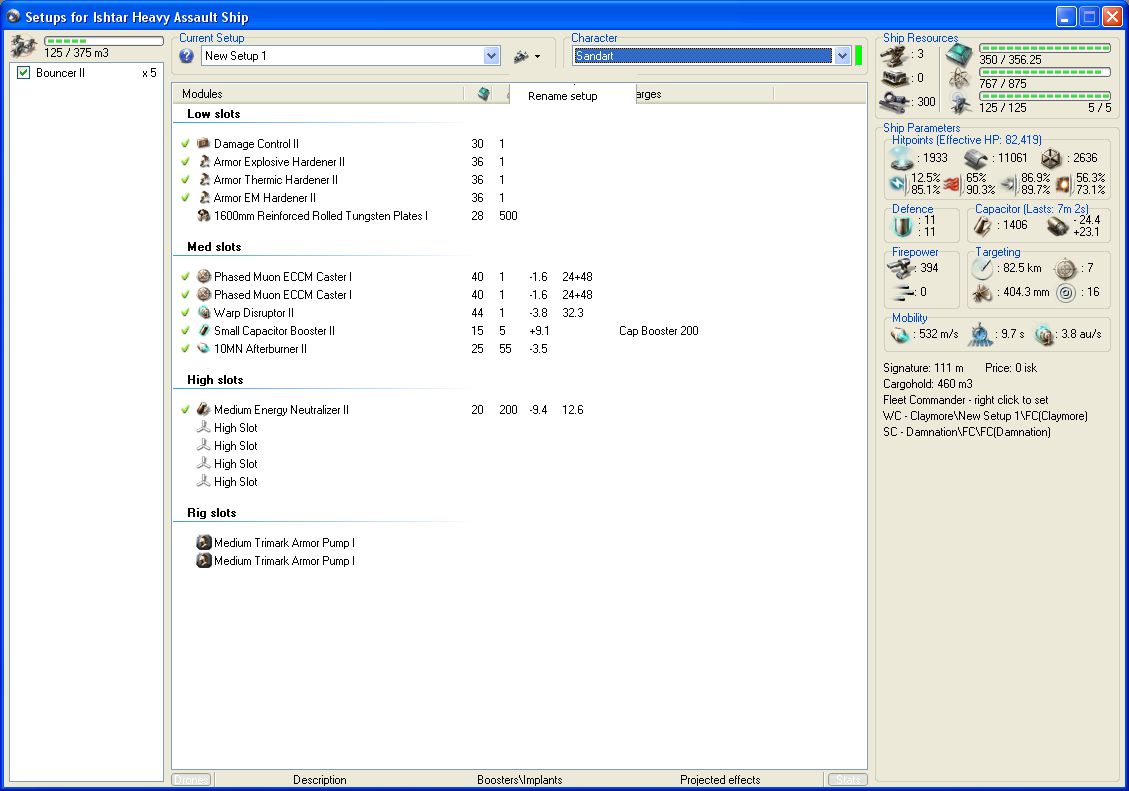This screenshot has height=791, width=1129.
Task: Click the Rig slots section header
Action: pos(212,513)
